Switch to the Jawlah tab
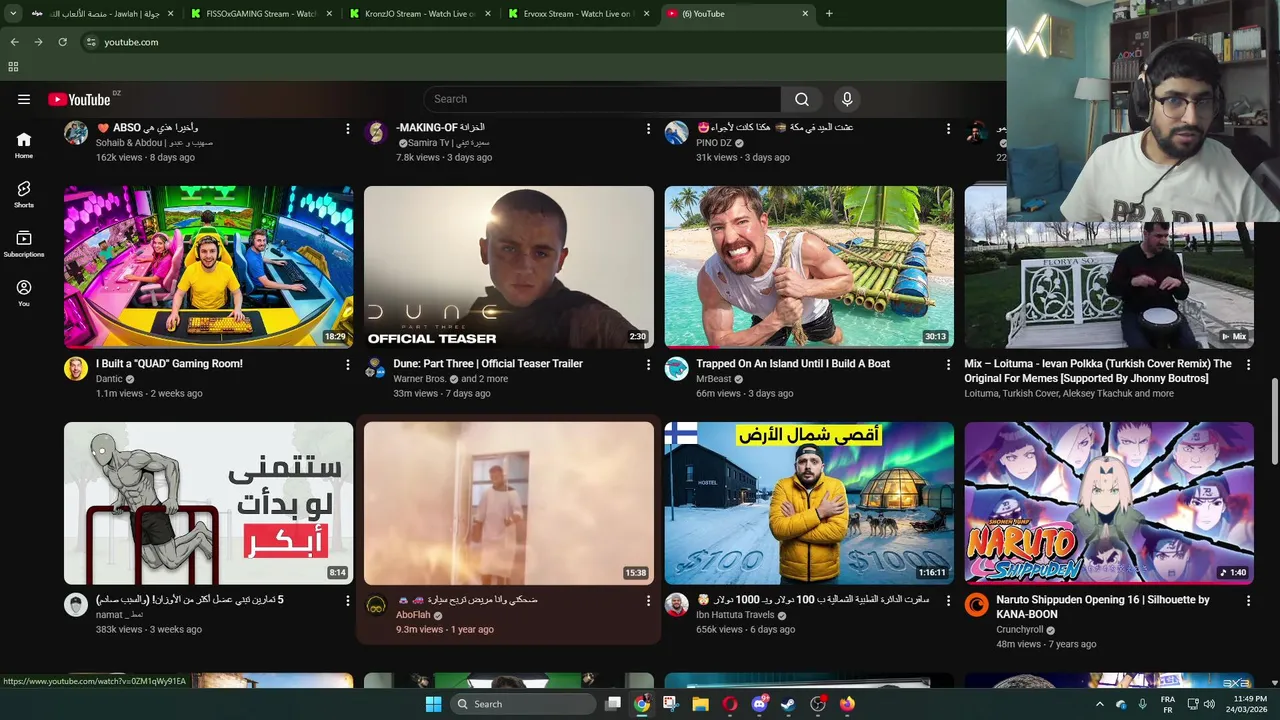The height and width of the screenshot is (720, 1280). click(x=103, y=14)
